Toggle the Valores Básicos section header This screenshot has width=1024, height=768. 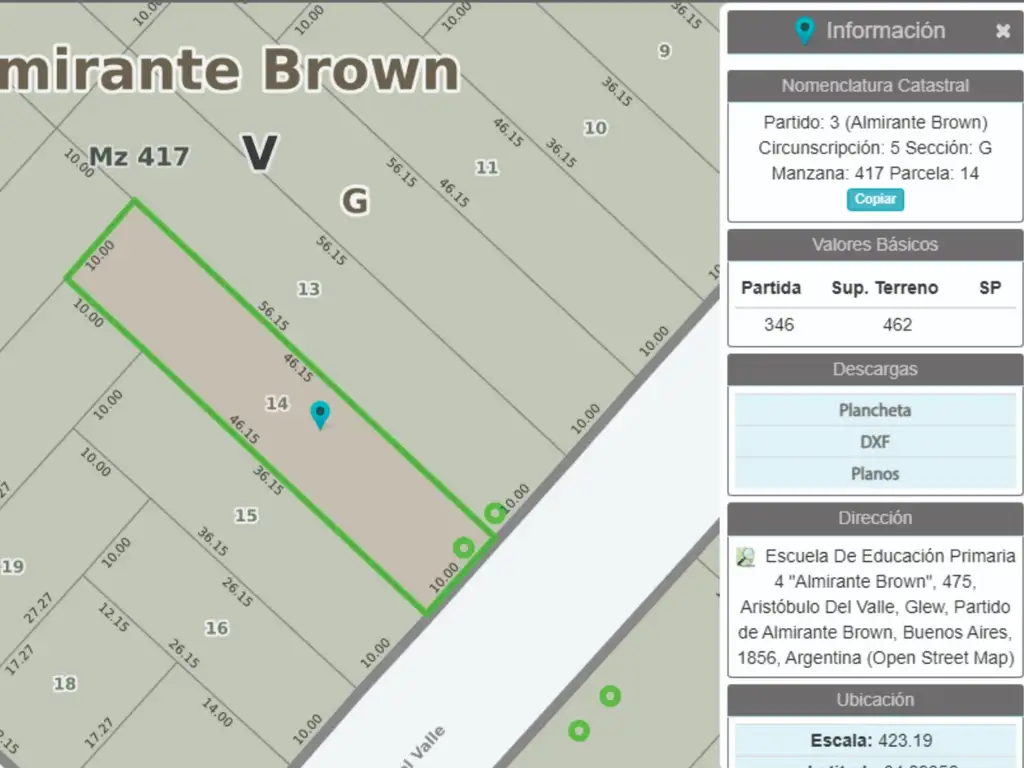pos(874,245)
